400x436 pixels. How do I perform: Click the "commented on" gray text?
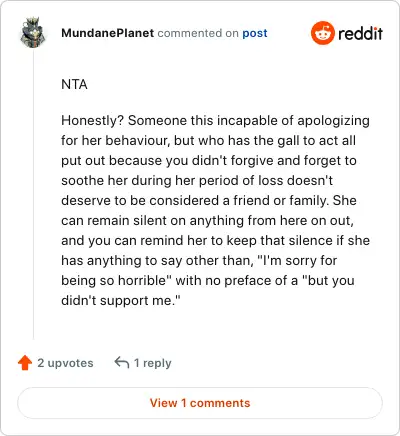198,33
